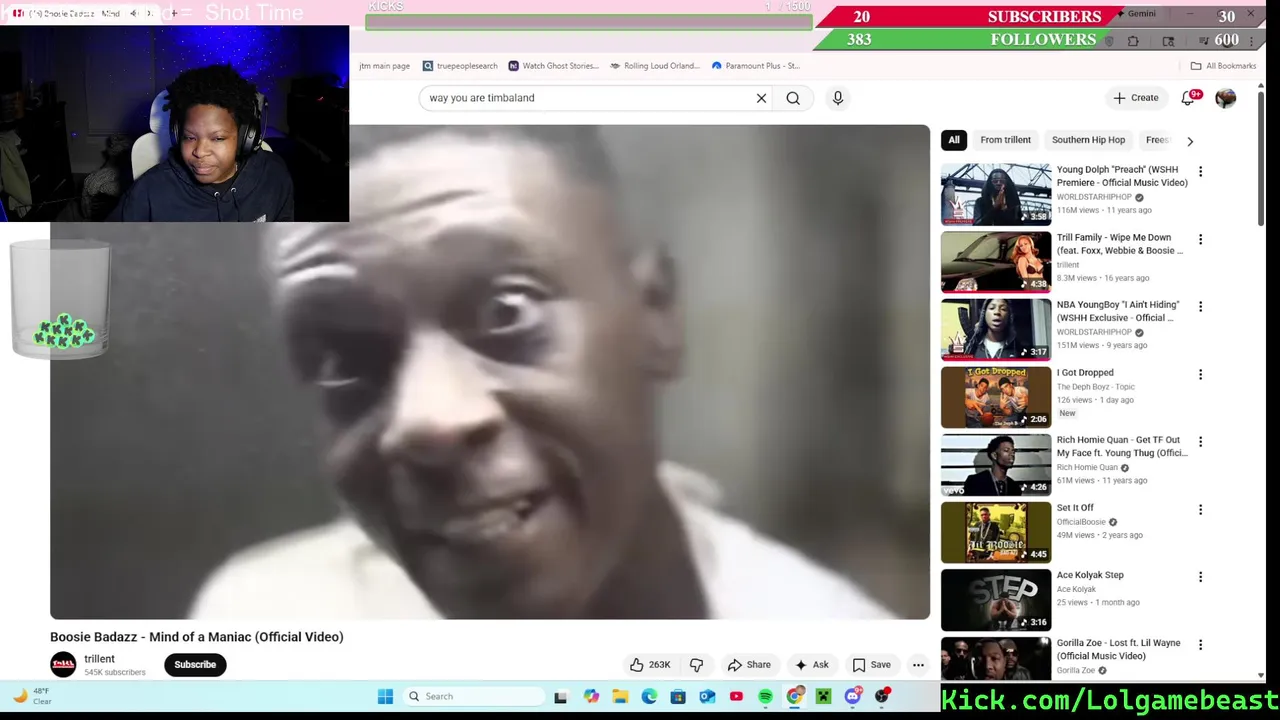
Task: Open OBS Studio from the taskbar
Action: [882, 696]
